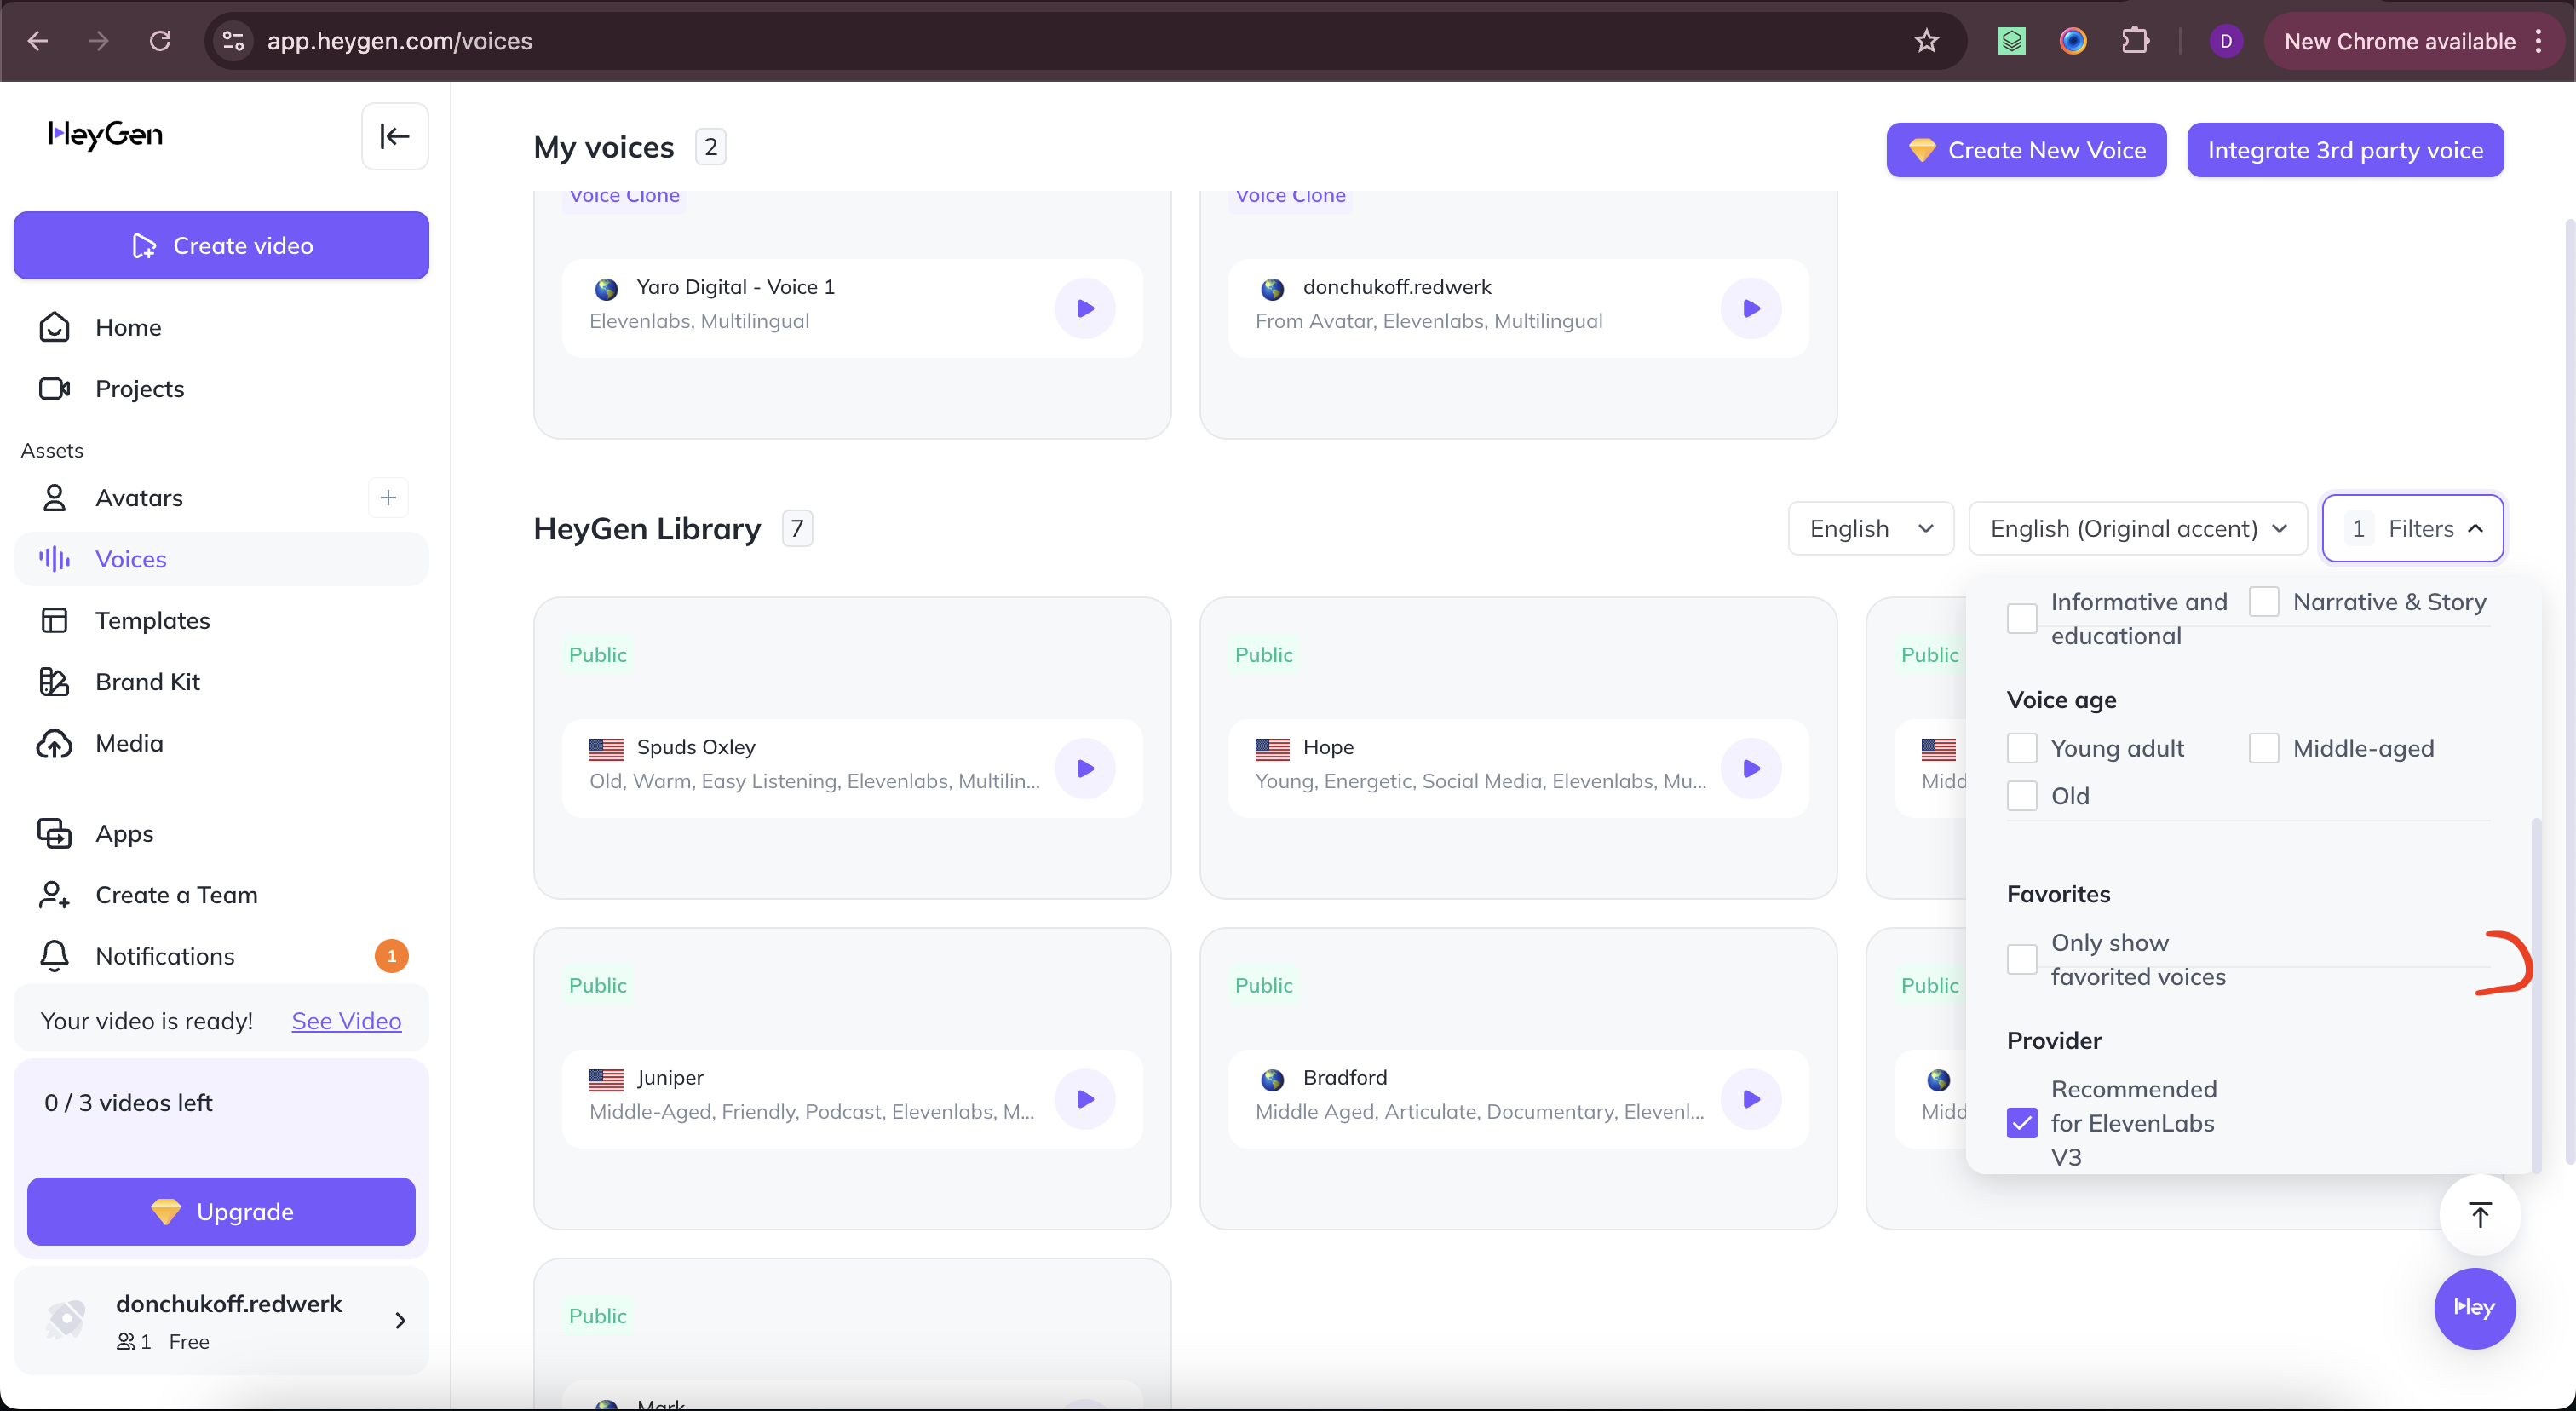Check the Narrative & Story filter
The width and height of the screenshot is (2576, 1411).
2264,601
